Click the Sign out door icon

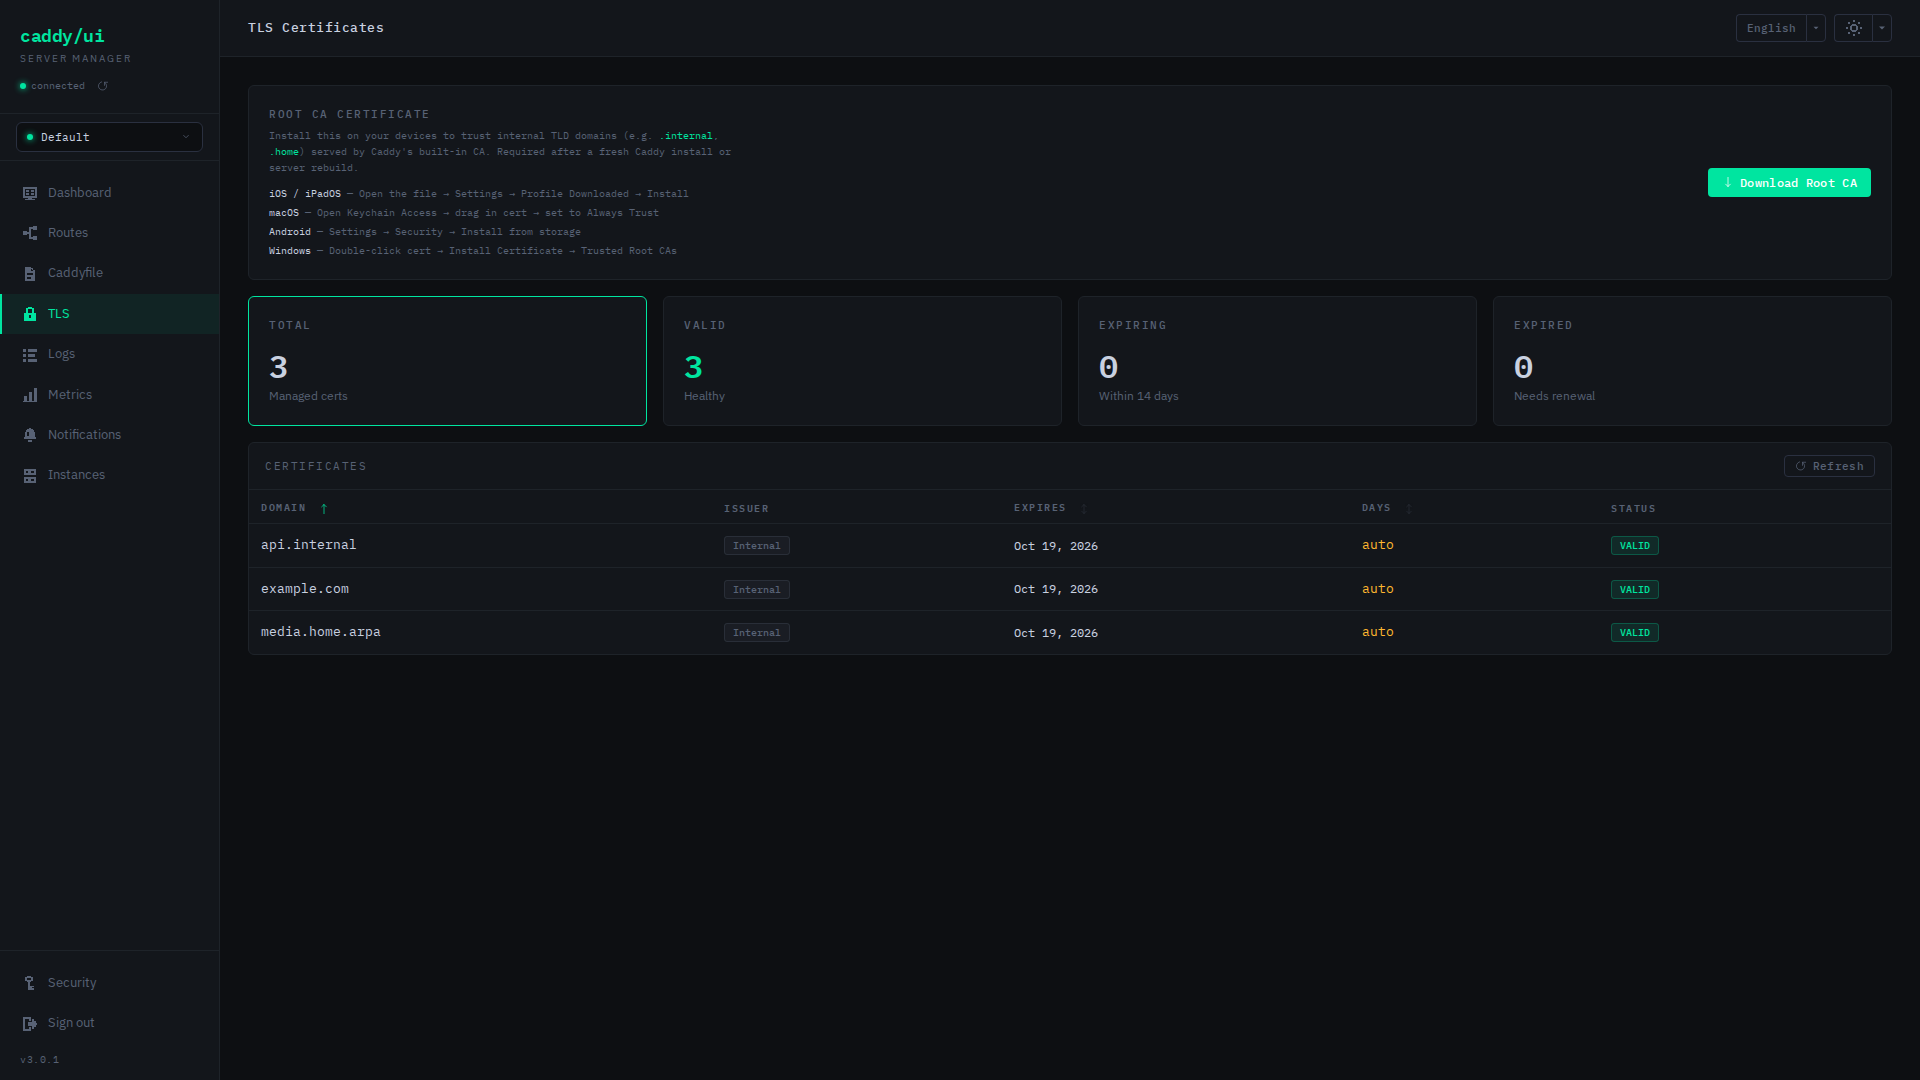click(30, 1023)
